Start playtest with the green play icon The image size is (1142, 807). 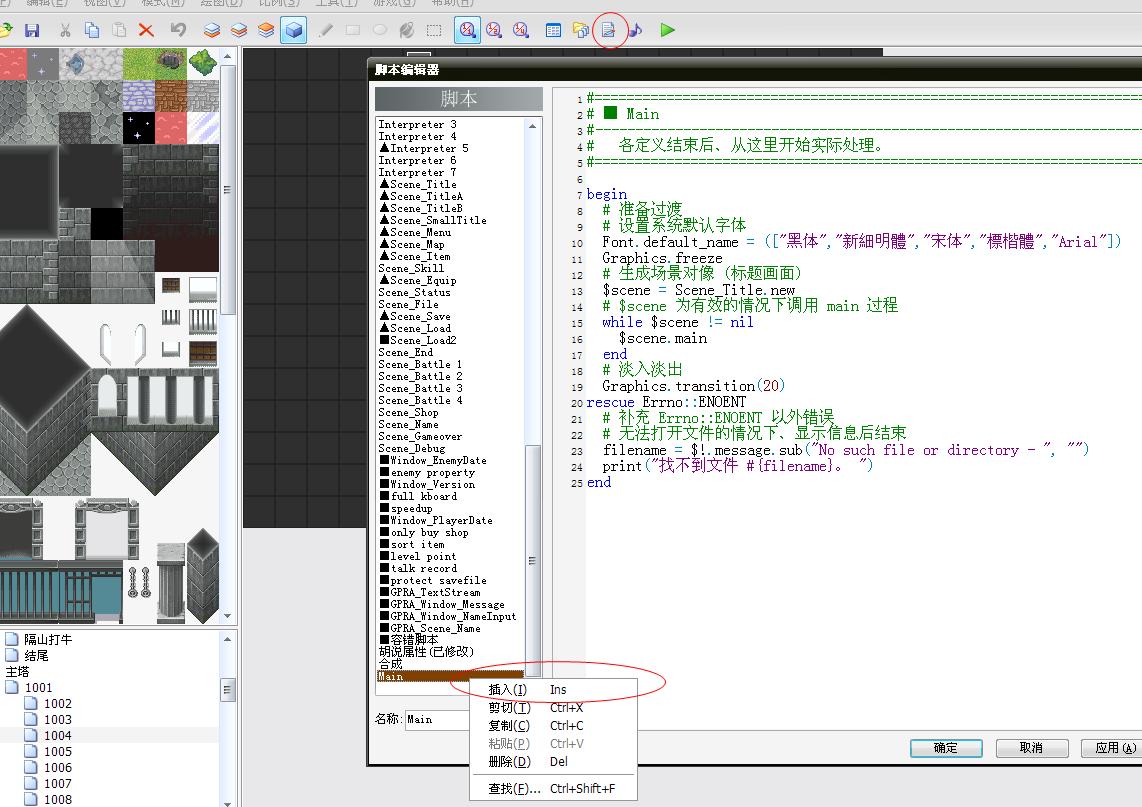coord(667,31)
